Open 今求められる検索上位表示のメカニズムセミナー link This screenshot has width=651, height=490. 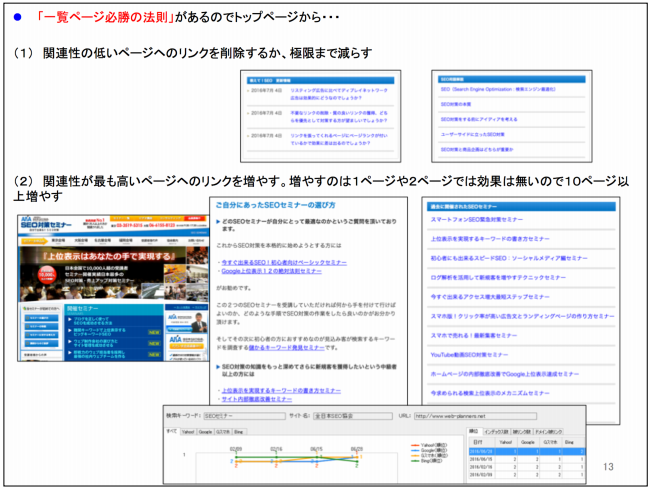point(490,393)
